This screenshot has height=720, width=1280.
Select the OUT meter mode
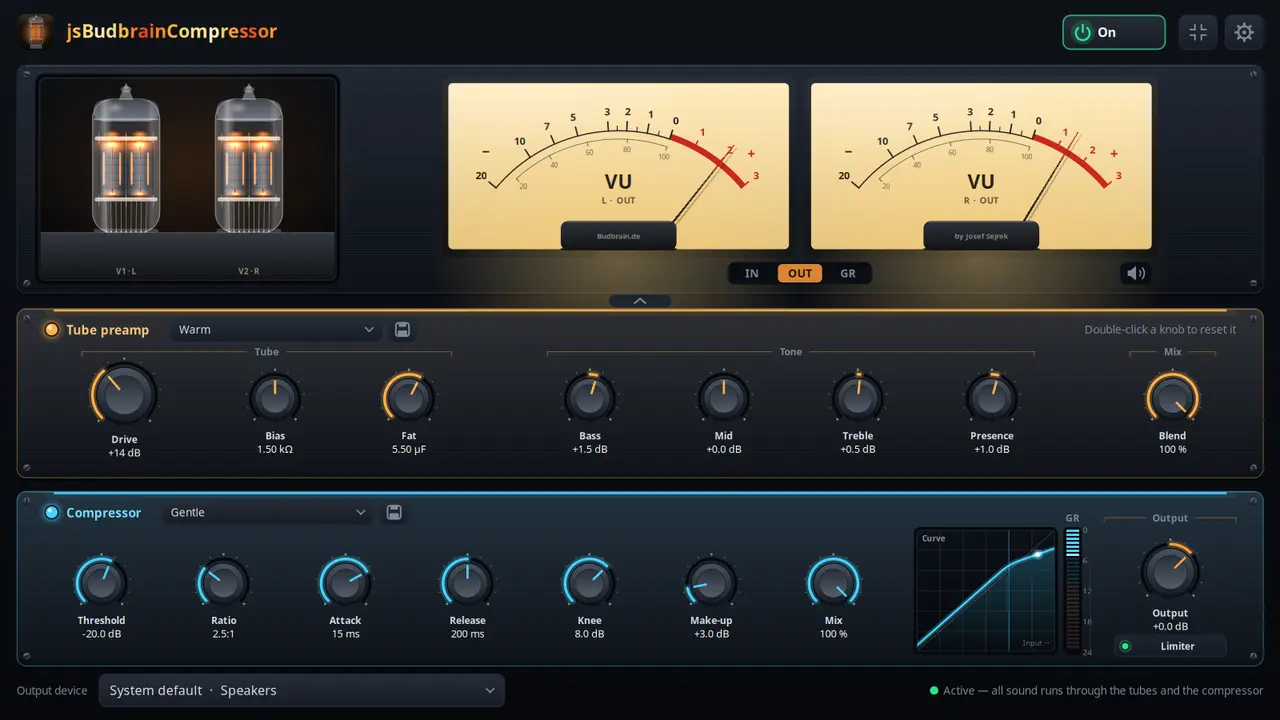point(800,274)
